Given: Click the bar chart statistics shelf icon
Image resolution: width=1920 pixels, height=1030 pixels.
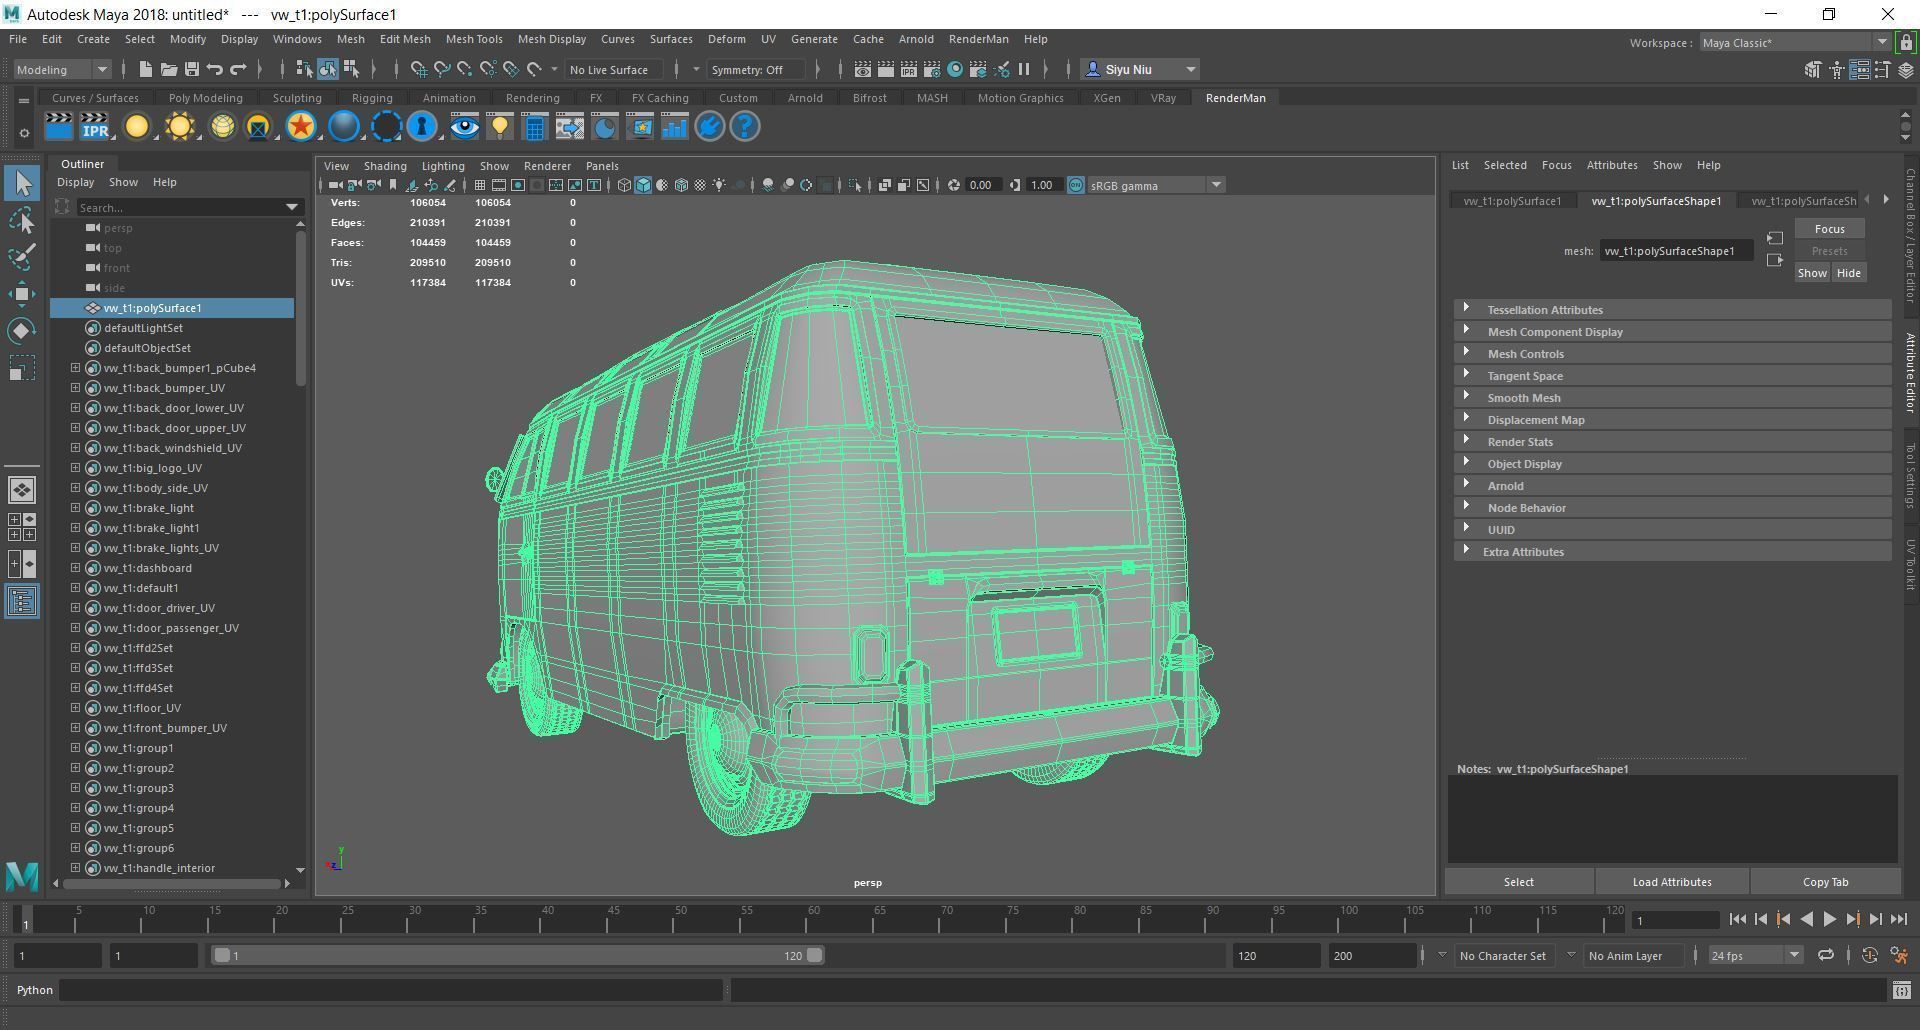Looking at the screenshot, I should coord(675,127).
